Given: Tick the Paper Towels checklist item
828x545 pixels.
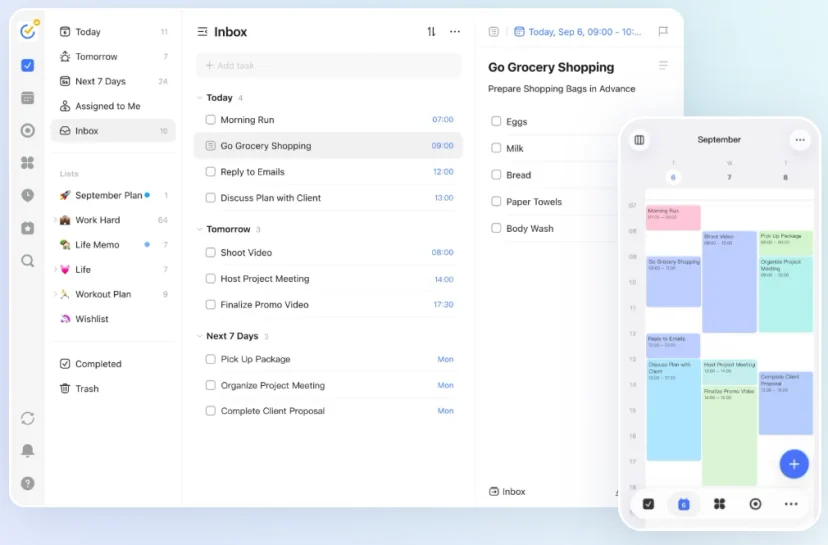Looking at the screenshot, I should coord(496,202).
